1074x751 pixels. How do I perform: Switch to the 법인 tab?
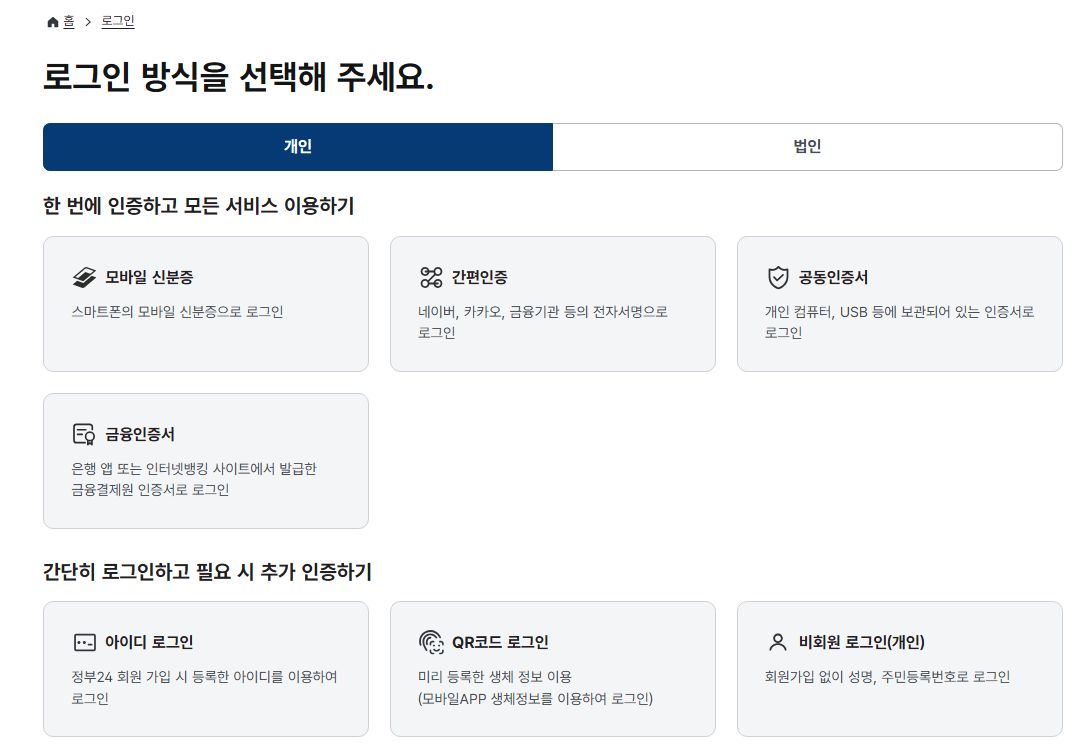(x=808, y=147)
